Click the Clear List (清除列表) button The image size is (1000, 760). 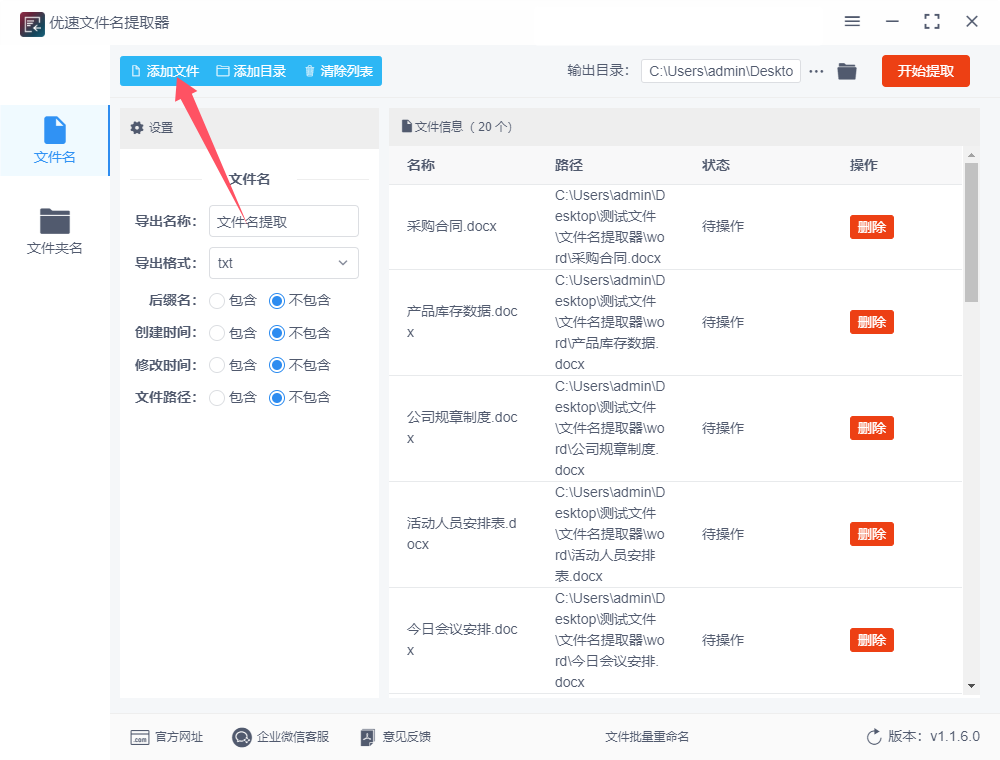pyautogui.click(x=339, y=71)
